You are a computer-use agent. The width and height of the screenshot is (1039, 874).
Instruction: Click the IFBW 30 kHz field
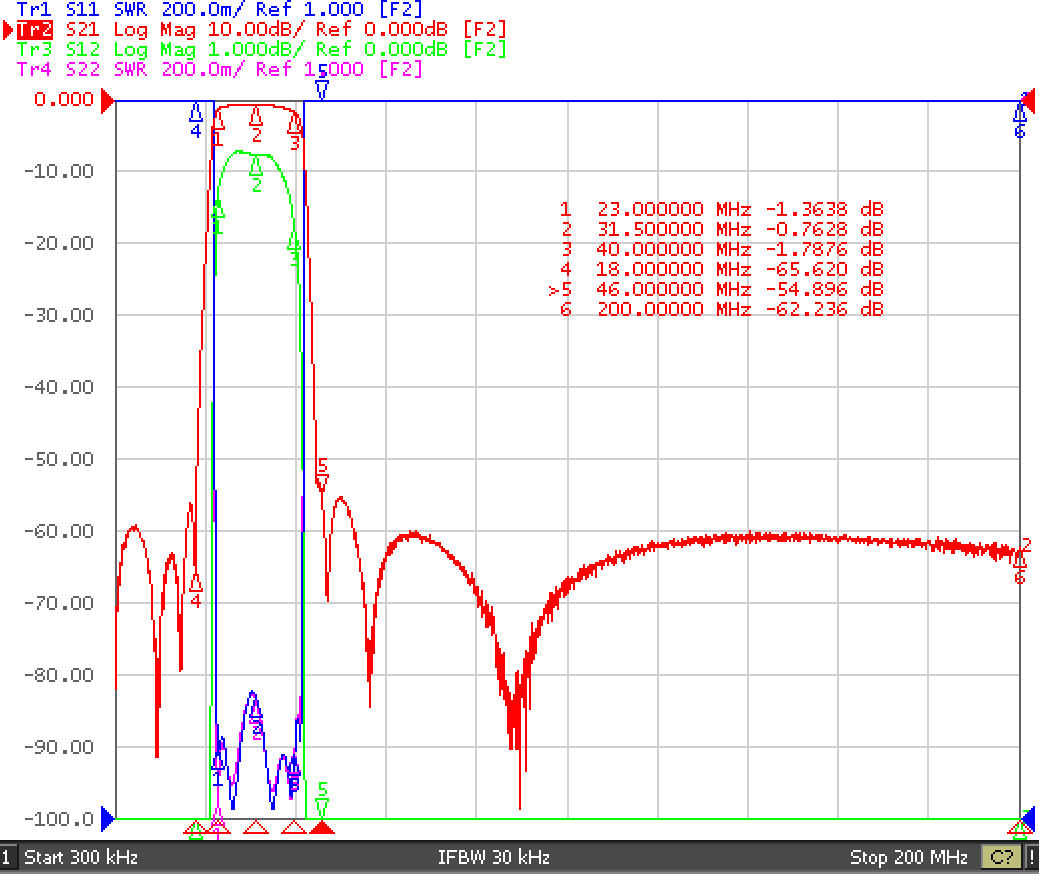point(494,857)
